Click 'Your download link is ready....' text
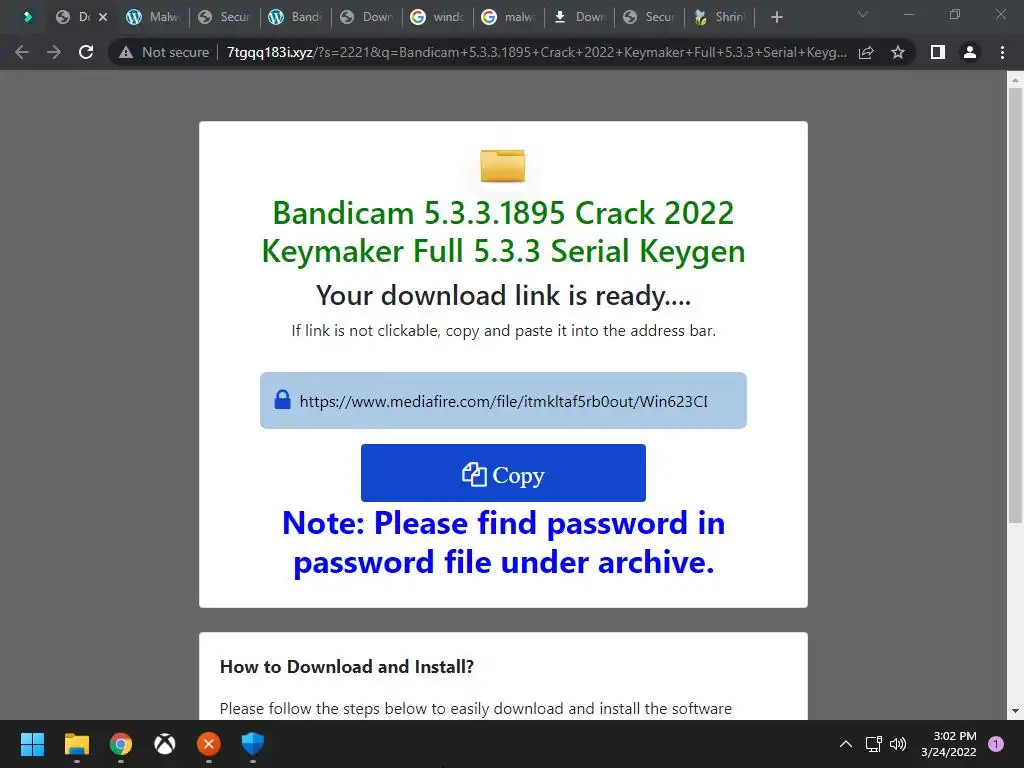Viewport: 1024px width, 768px height. (503, 296)
